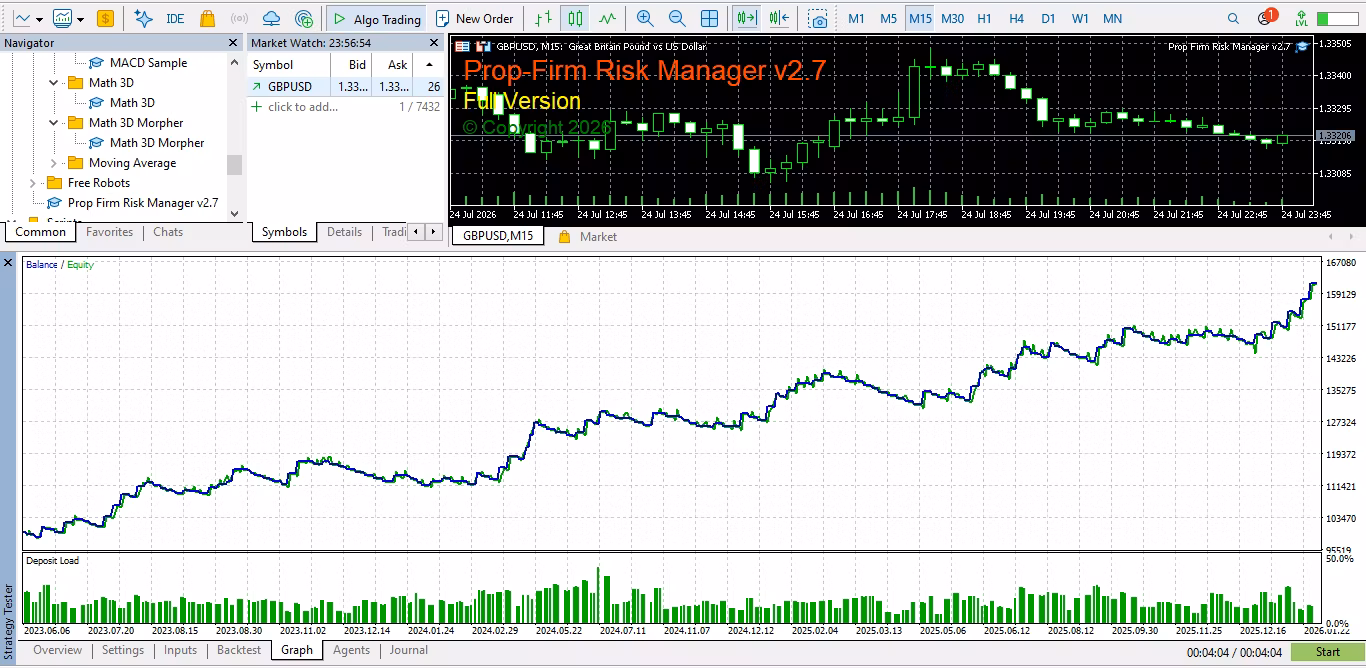
Task: Close the Market Watch panel
Action: click(x=434, y=42)
